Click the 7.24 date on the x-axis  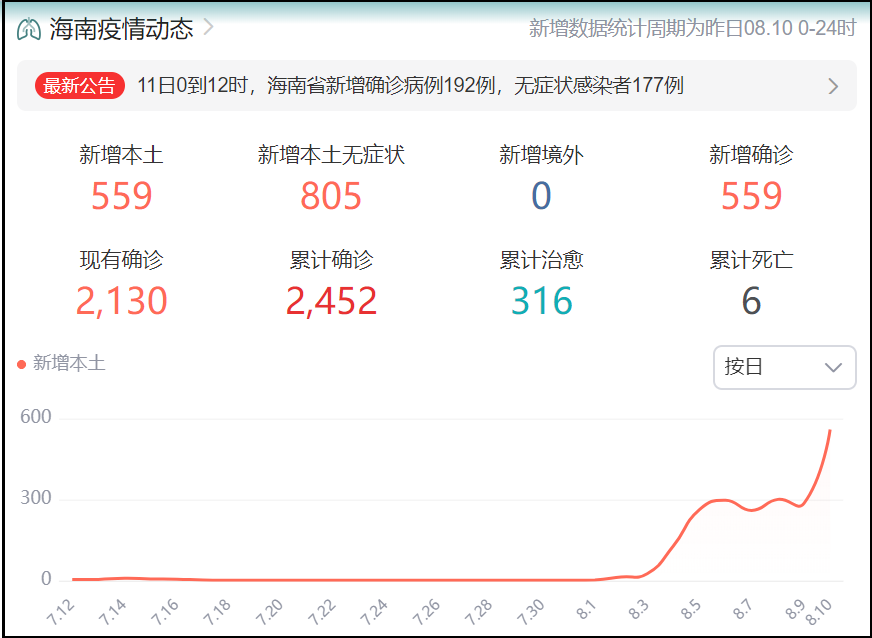coord(374,612)
